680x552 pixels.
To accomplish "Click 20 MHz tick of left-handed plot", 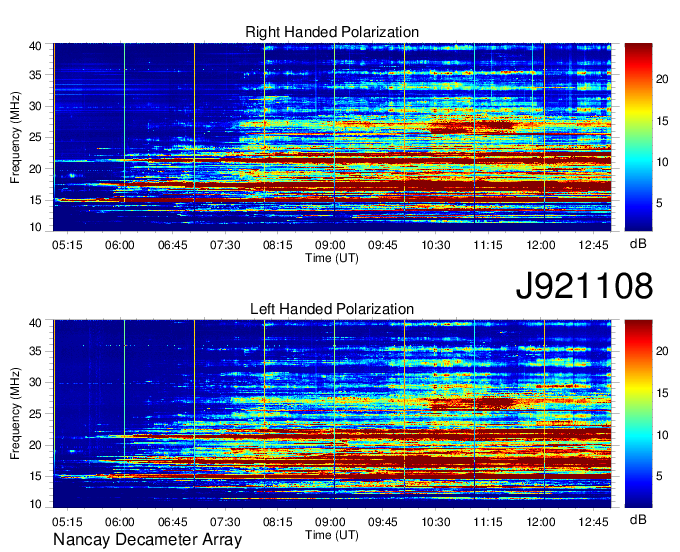I will [35, 445].
